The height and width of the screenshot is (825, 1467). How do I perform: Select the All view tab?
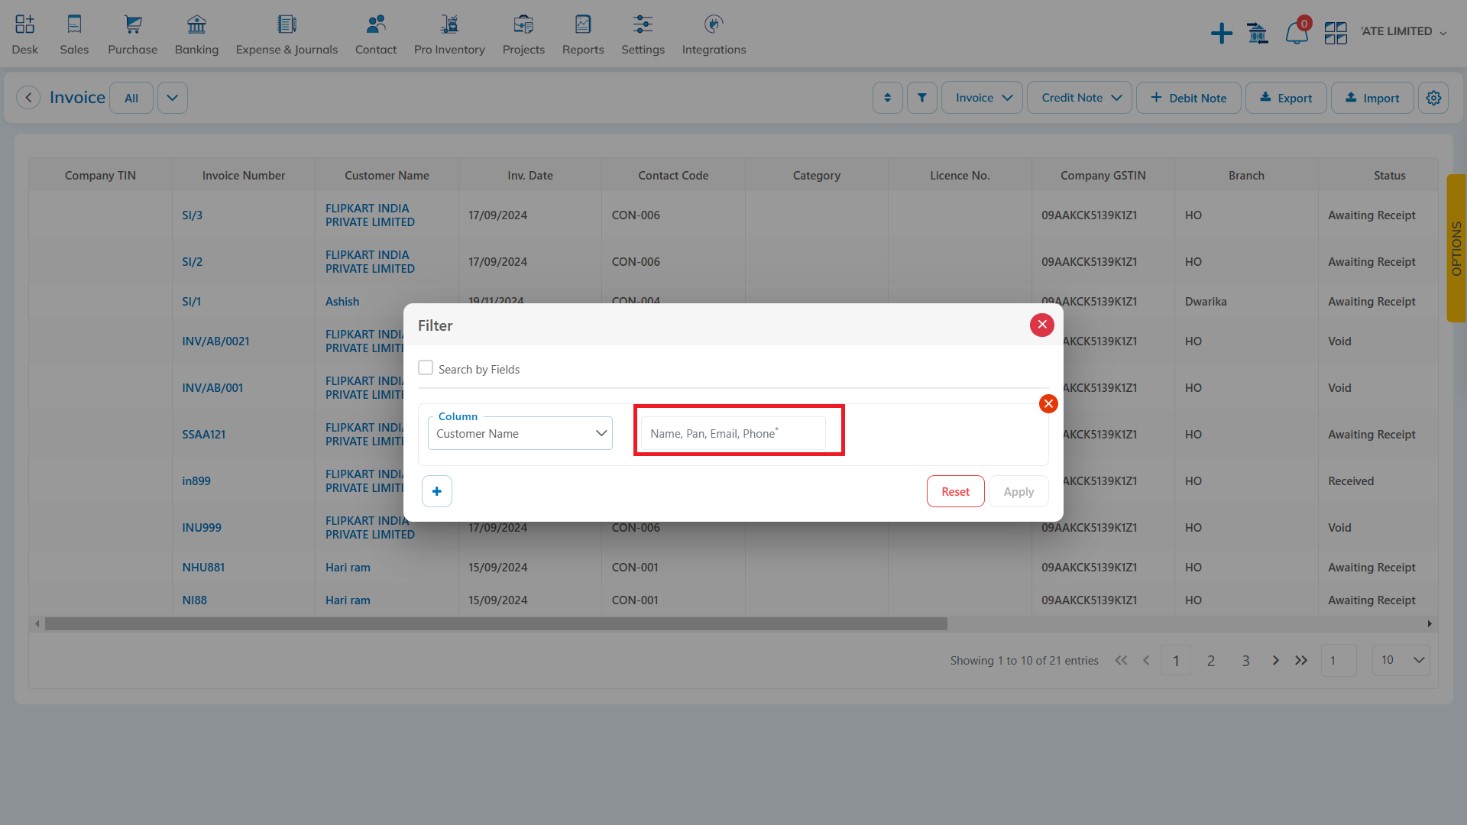coord(131,97)
